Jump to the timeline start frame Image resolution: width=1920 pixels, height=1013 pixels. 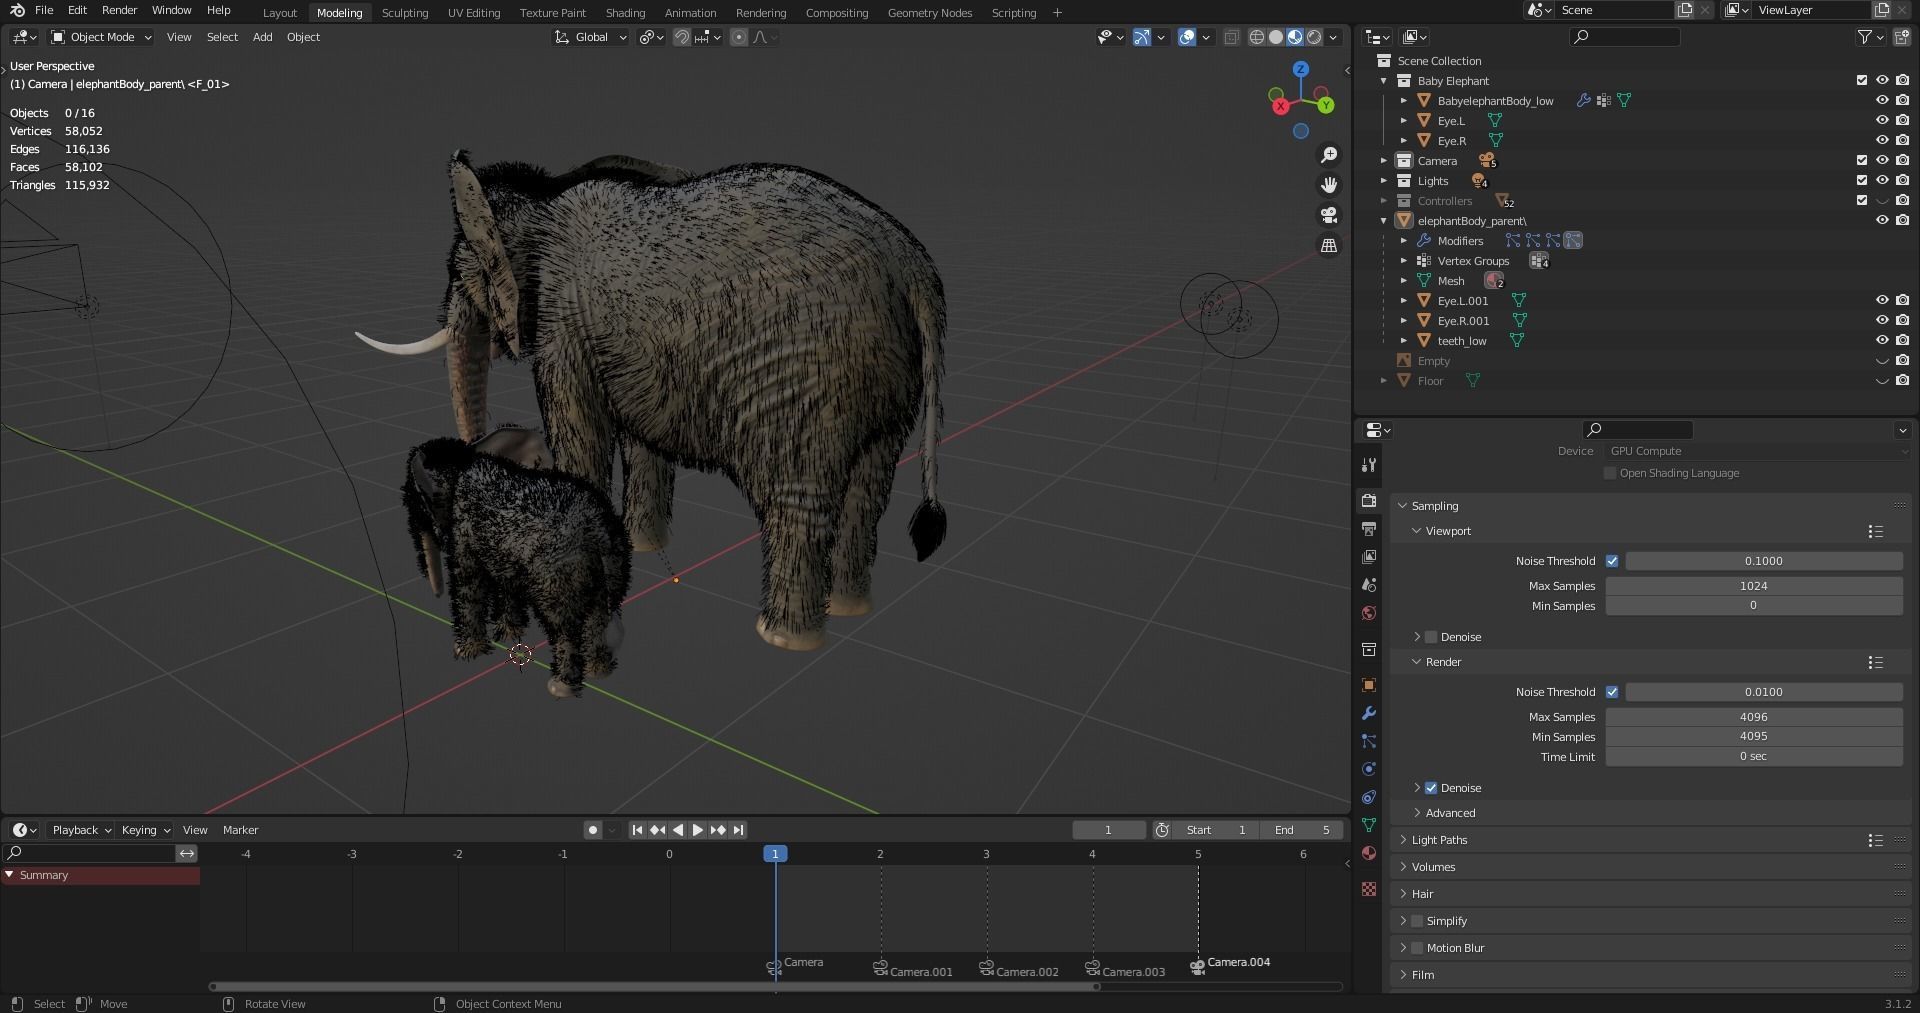(637, 830)
